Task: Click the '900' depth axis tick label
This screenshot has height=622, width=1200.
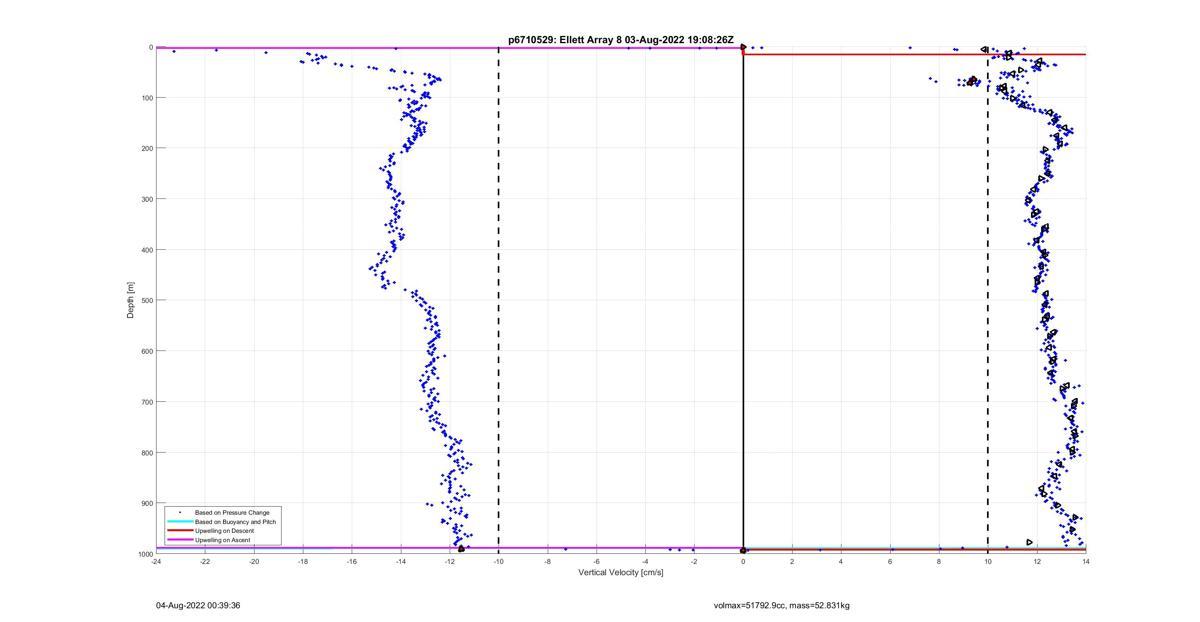Action: click(x=146, y=503)
